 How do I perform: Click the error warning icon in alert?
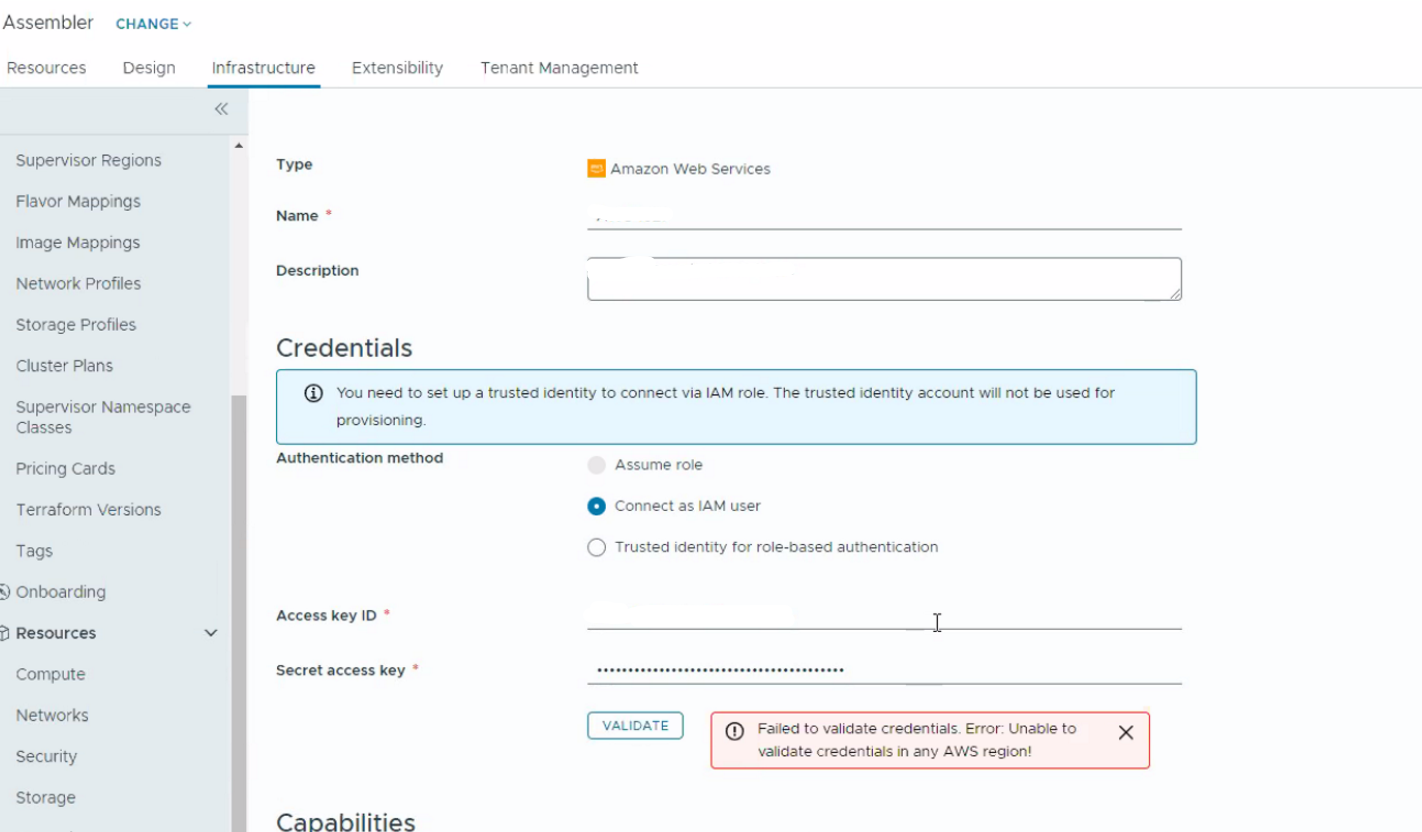(x=735, y=730)
